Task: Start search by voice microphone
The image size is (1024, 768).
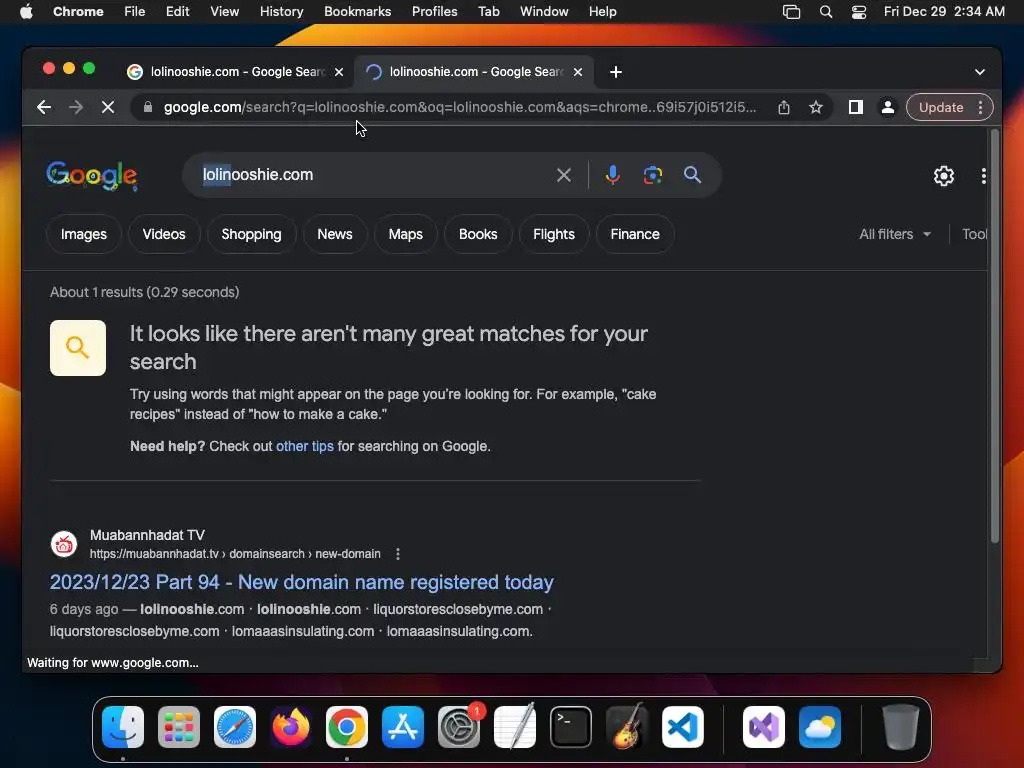Action: pos(613,175)
